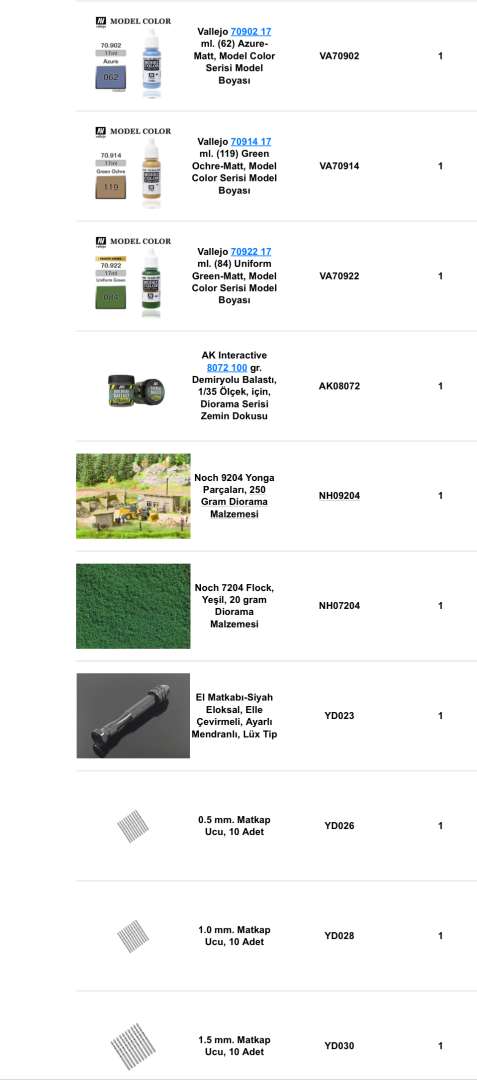
Task: Open the Green Ochre paint bottle image
Action: [x=133, y=166]
